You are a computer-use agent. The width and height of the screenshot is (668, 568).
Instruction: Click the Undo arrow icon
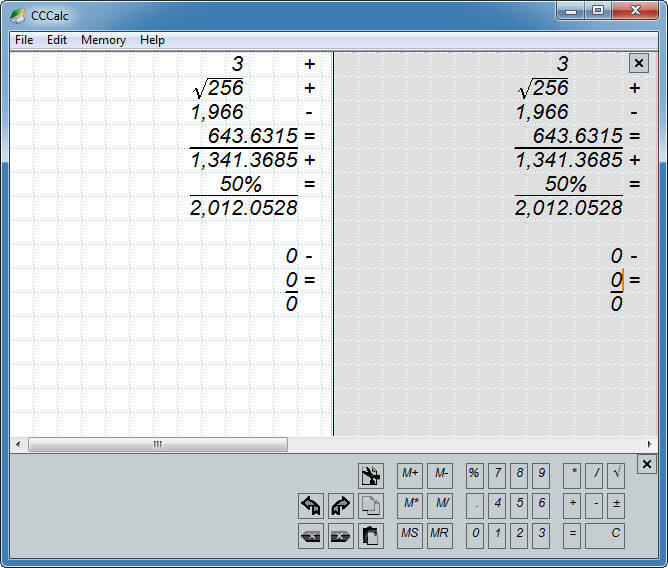[x=311, y=506]
